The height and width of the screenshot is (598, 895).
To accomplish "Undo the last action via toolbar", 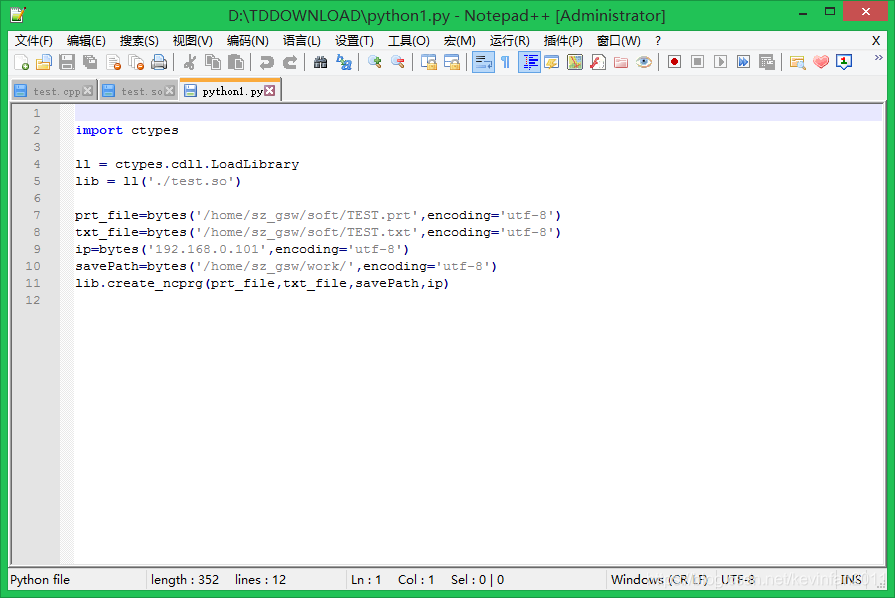I will tap(267, 62).
